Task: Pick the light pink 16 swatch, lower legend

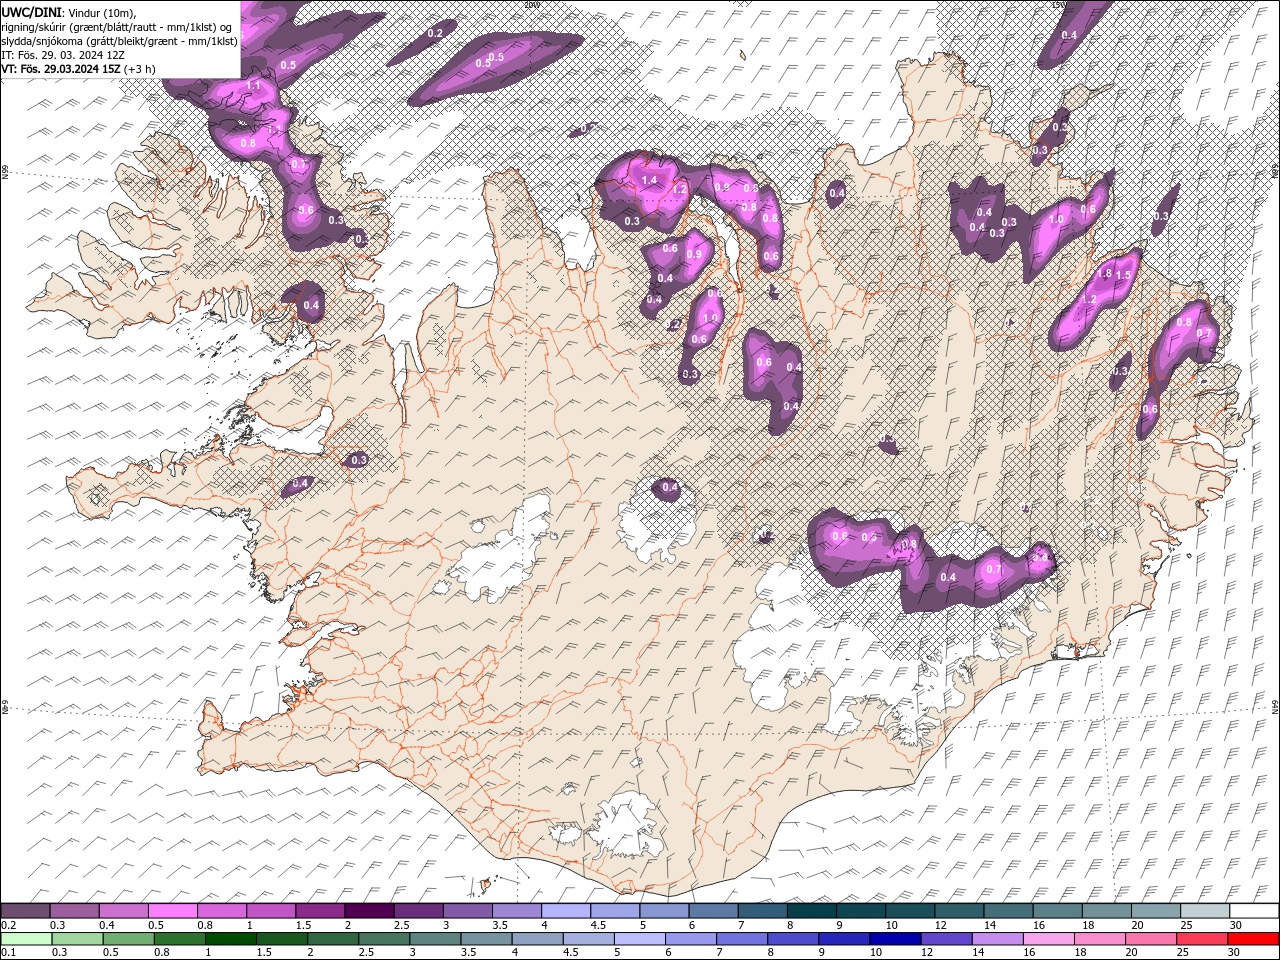Action: 1048,939
